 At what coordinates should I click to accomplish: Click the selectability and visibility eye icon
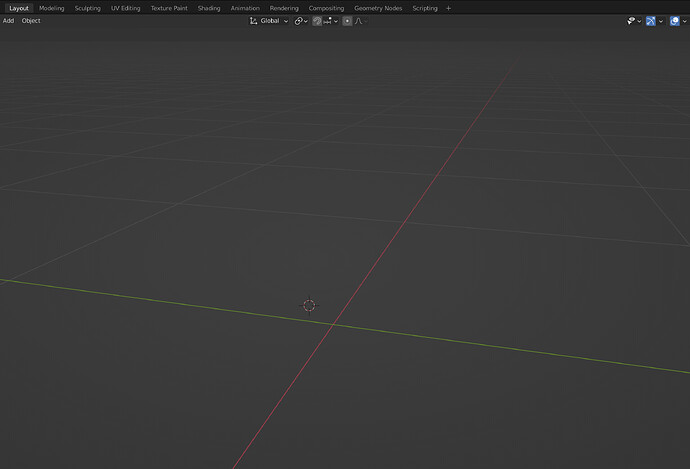coord(631,21)
